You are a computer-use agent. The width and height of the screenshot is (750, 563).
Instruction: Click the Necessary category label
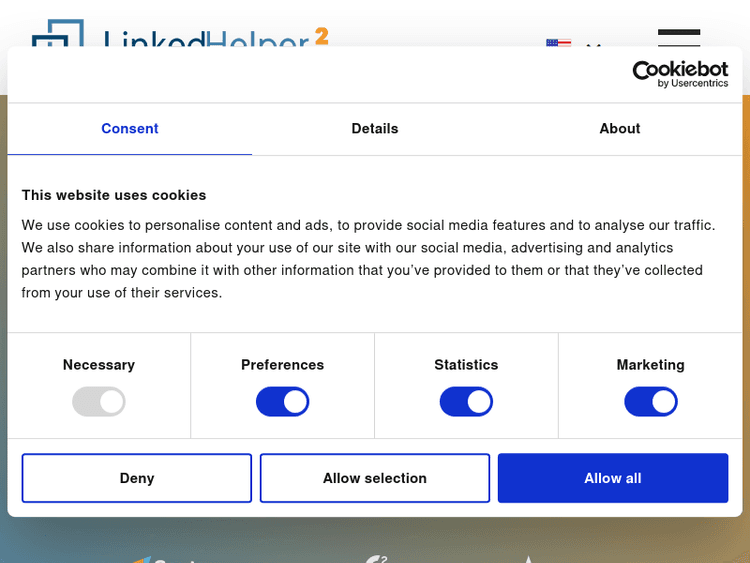(99, 365)
